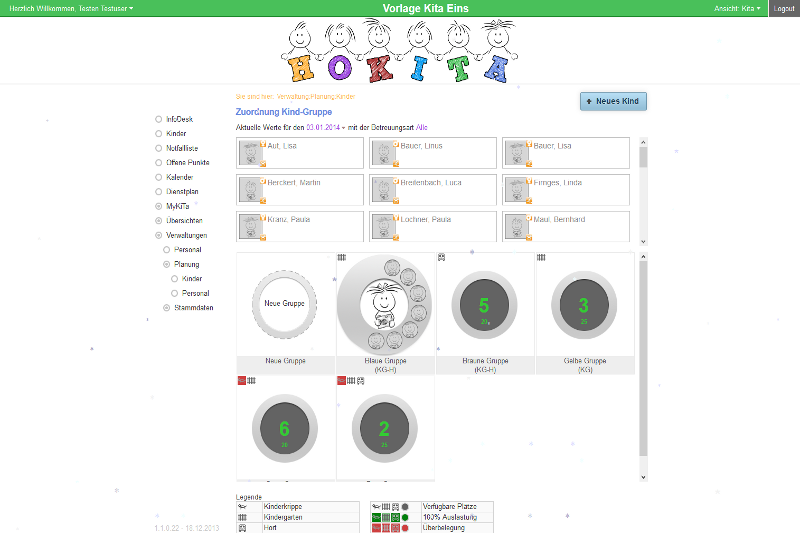Viewport: 800px width, 533px height.
Task: Click lower orange icon on Herckert, Martin card
Action: [263, 200]
